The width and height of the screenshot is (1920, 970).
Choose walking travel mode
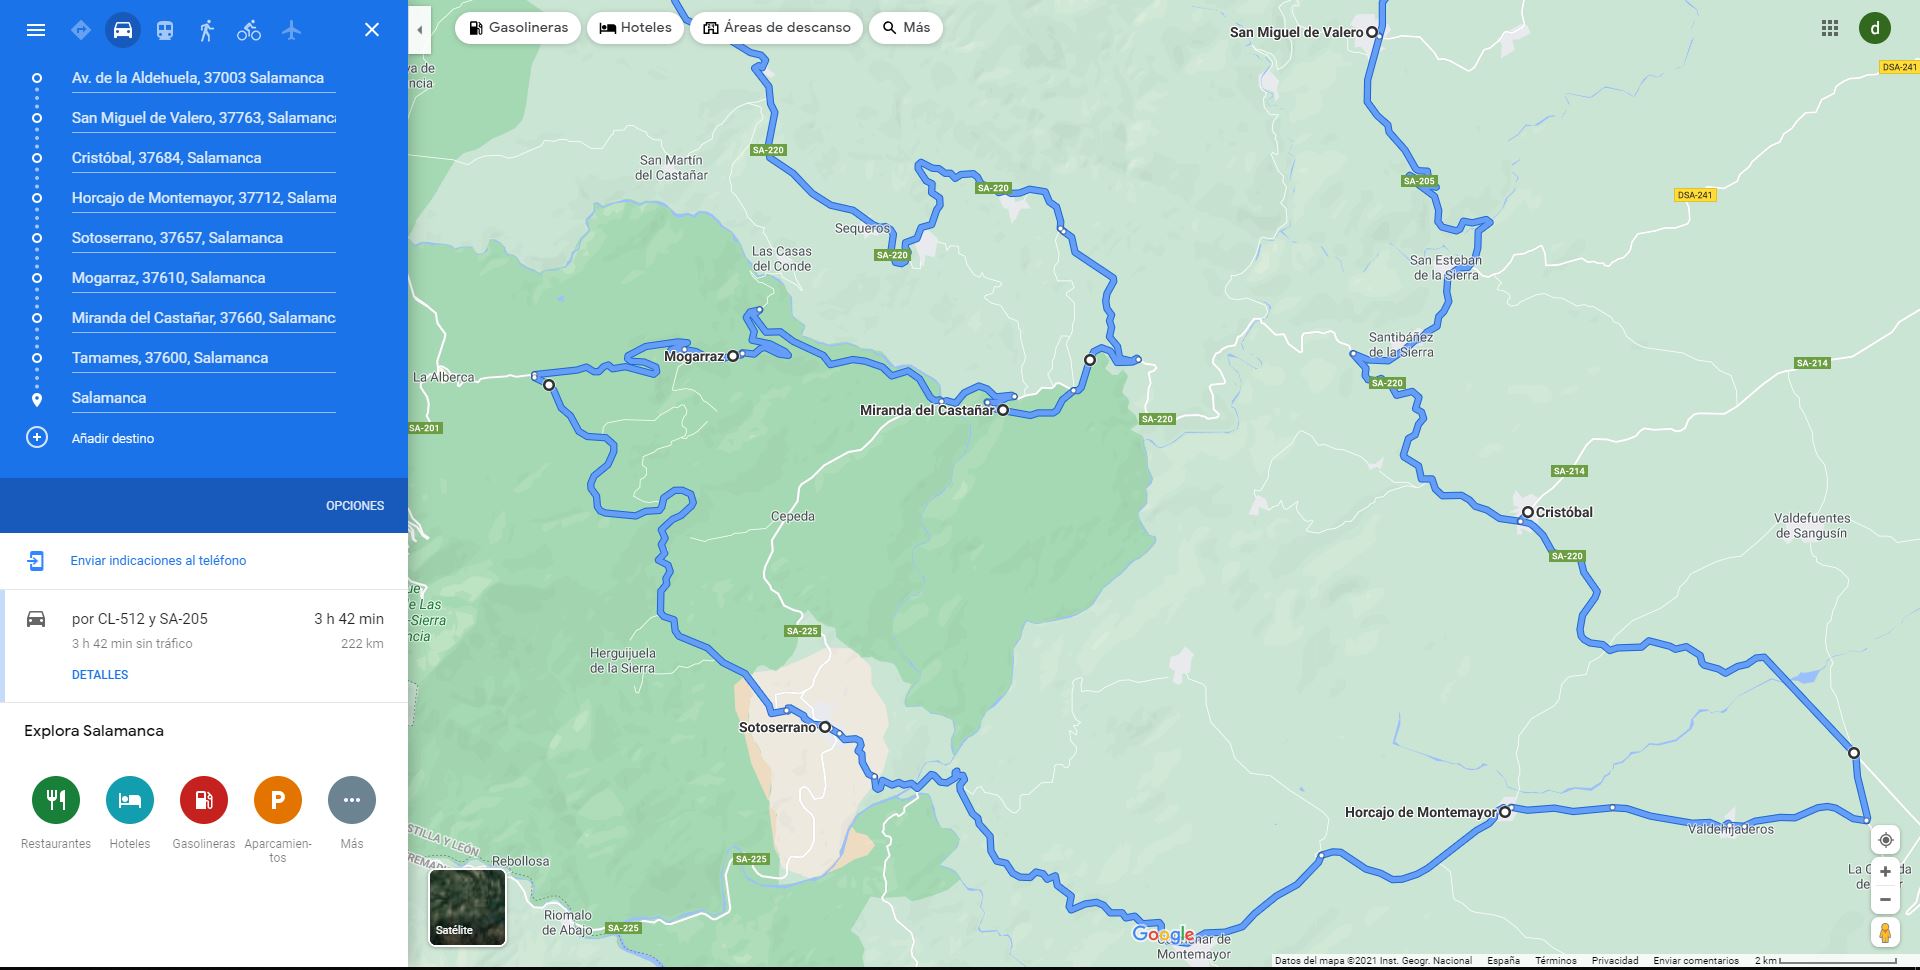coord(207,30)
